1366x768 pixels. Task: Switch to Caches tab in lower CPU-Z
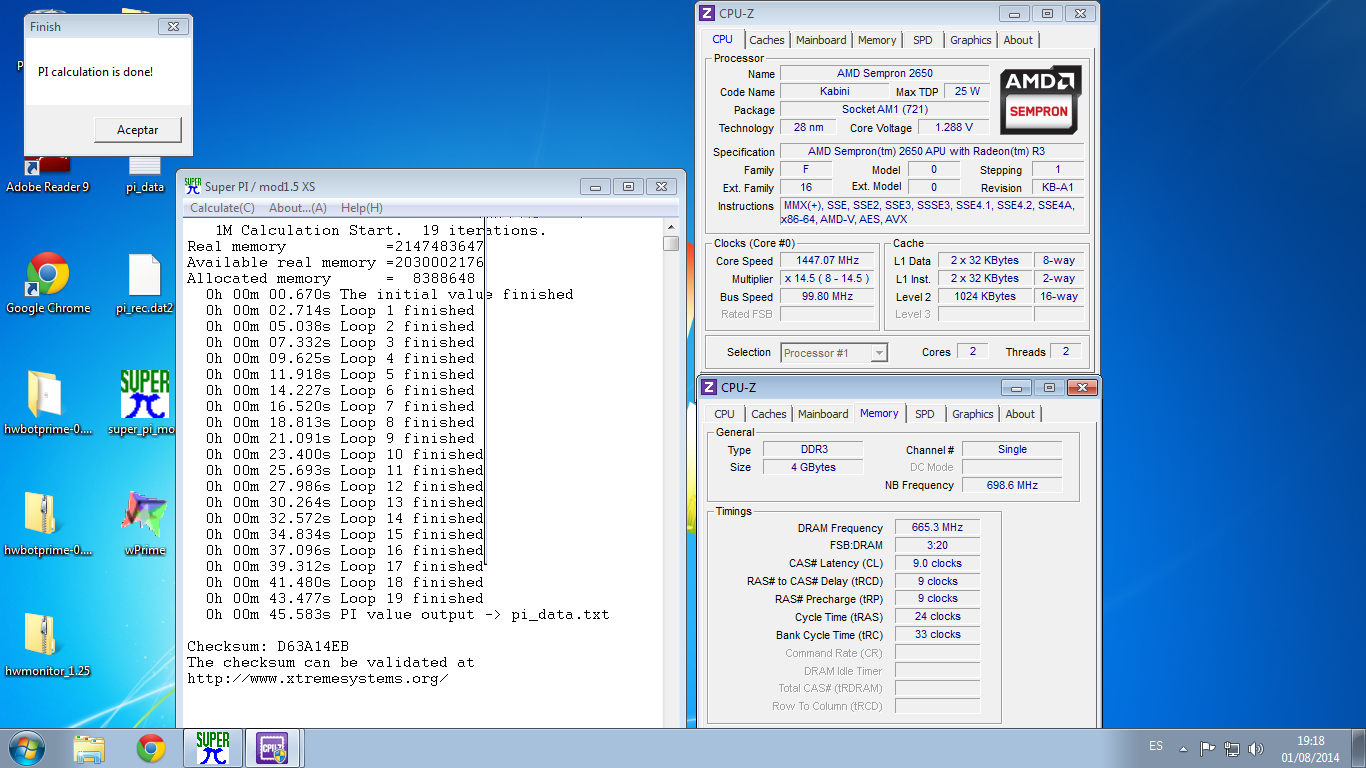pos(769,414)
